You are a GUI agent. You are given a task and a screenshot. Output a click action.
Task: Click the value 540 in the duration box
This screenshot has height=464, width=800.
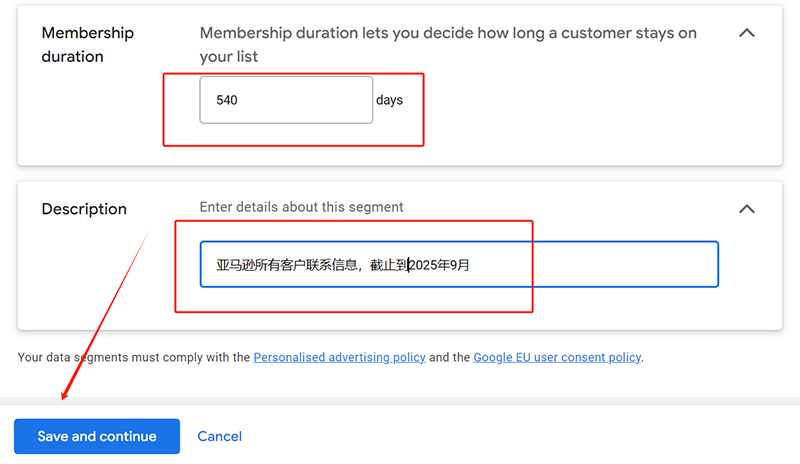[x=227, y=100]
